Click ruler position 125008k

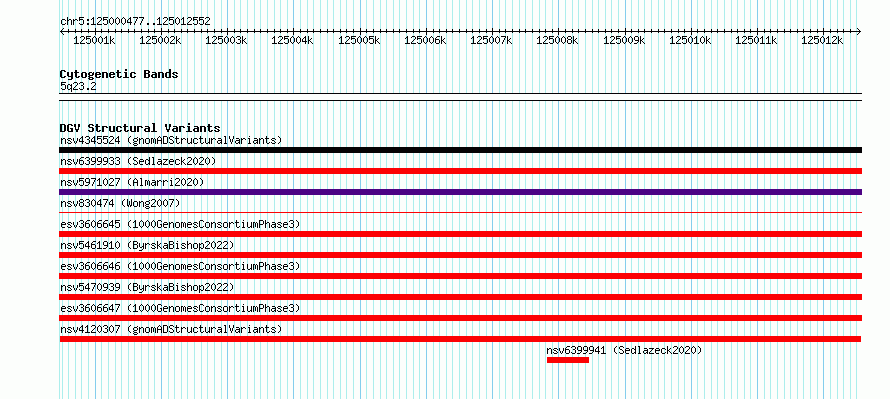tap(557, 40)
